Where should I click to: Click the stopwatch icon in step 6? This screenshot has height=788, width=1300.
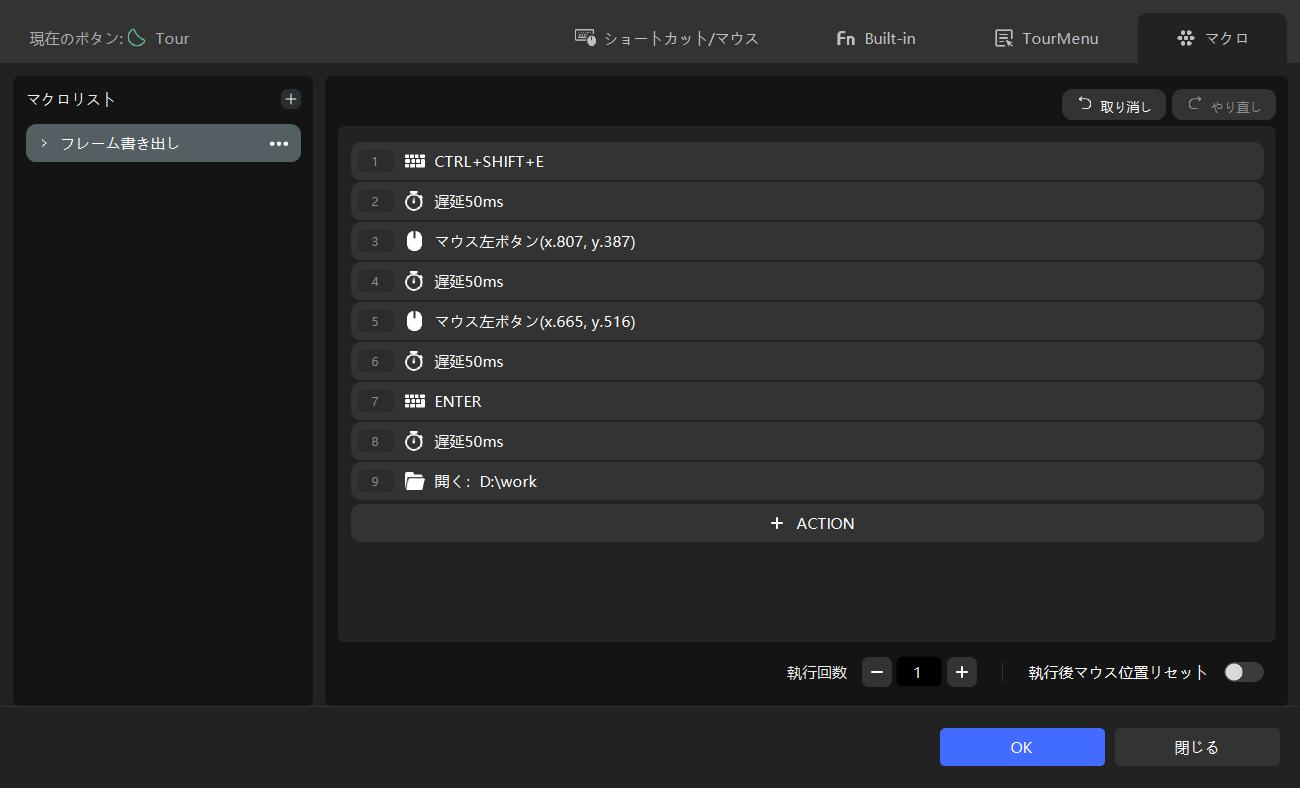(x=414, y=361)
